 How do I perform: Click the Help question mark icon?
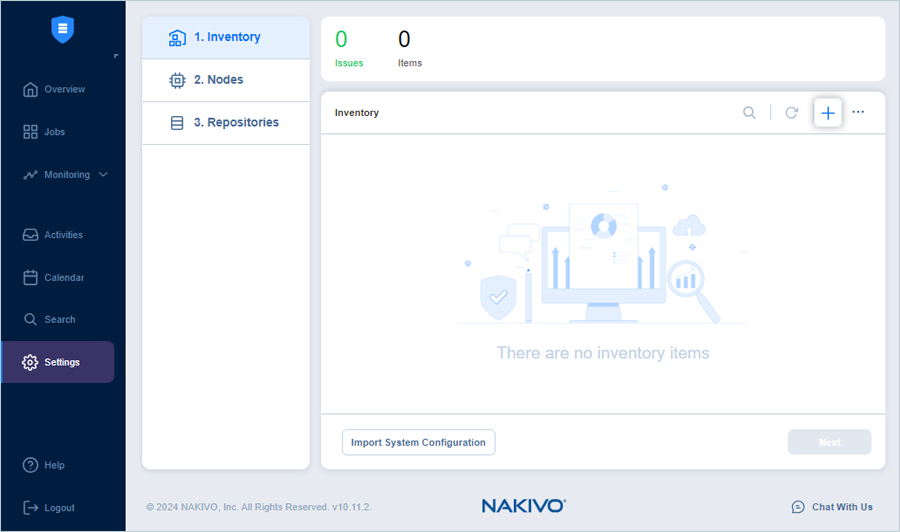(30, 465)
